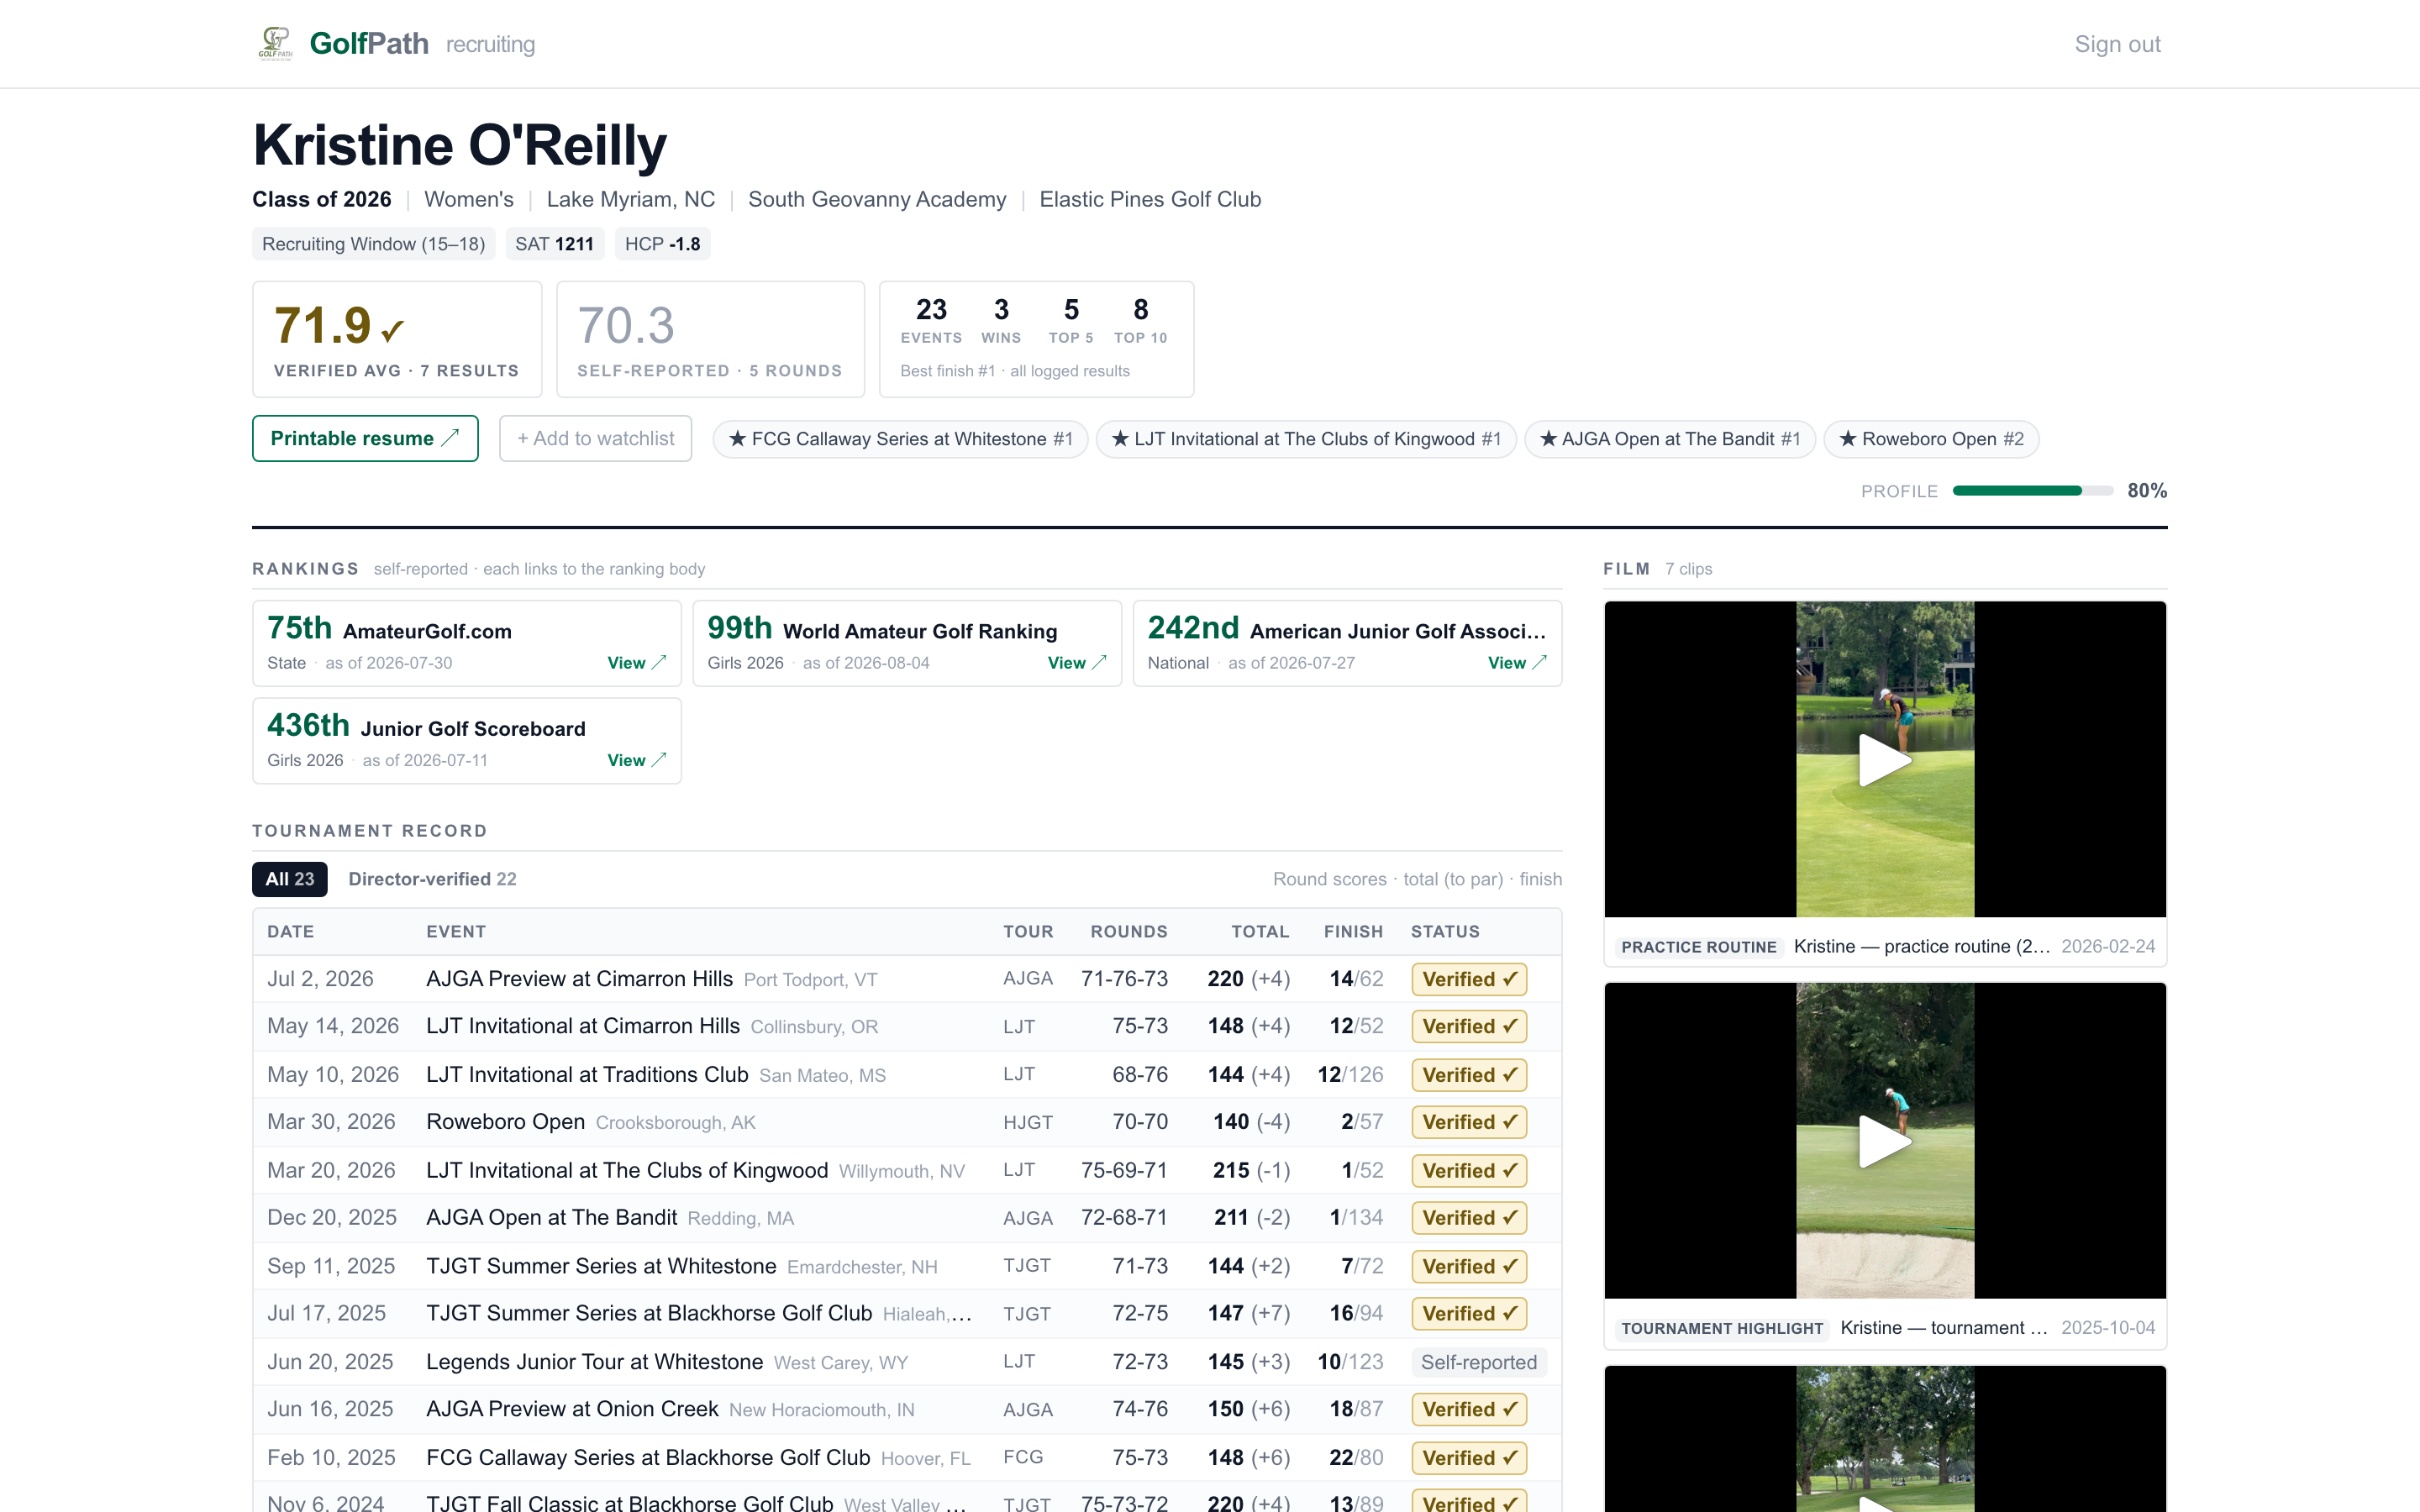
Task: View the World Amateur Golf Ranking
Action: tap(1076, 663)
